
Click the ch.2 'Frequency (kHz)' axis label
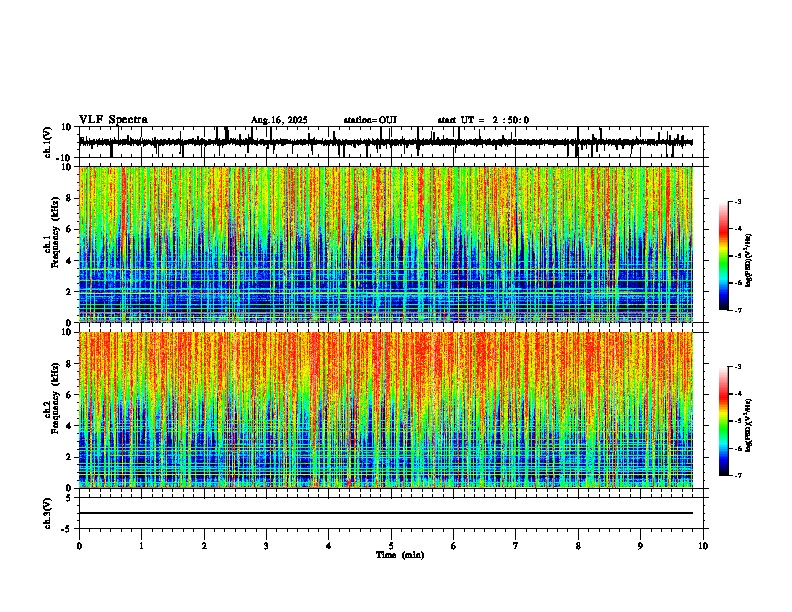coord(55,398)
